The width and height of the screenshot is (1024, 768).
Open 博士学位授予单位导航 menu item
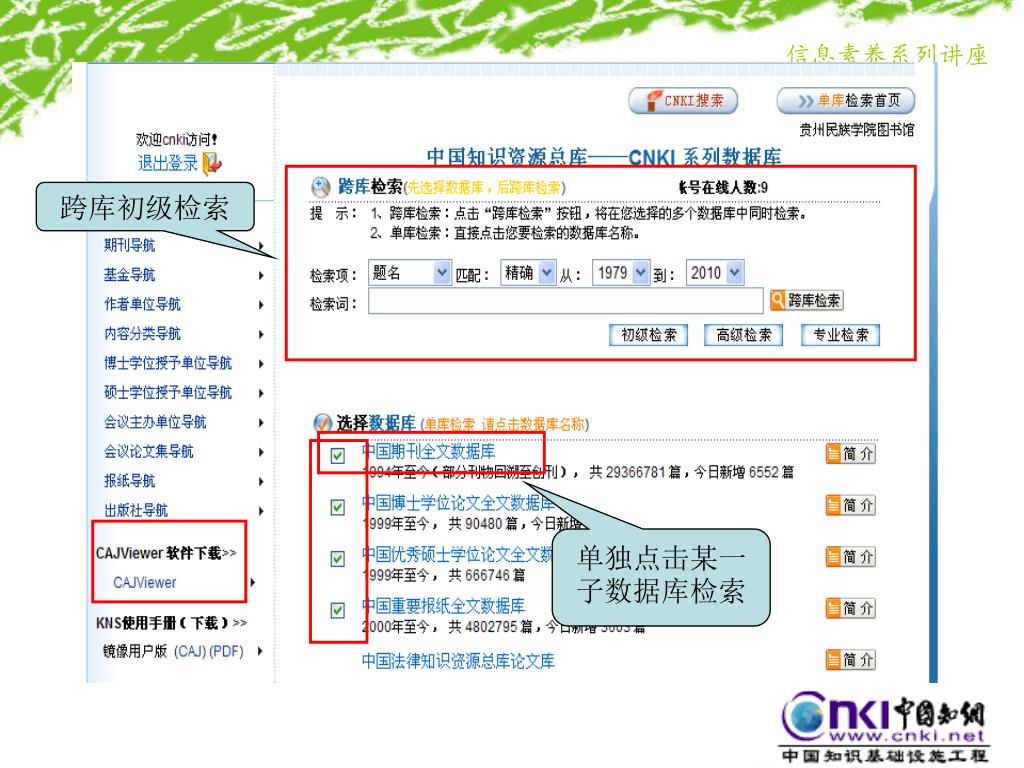click(168, 362)
